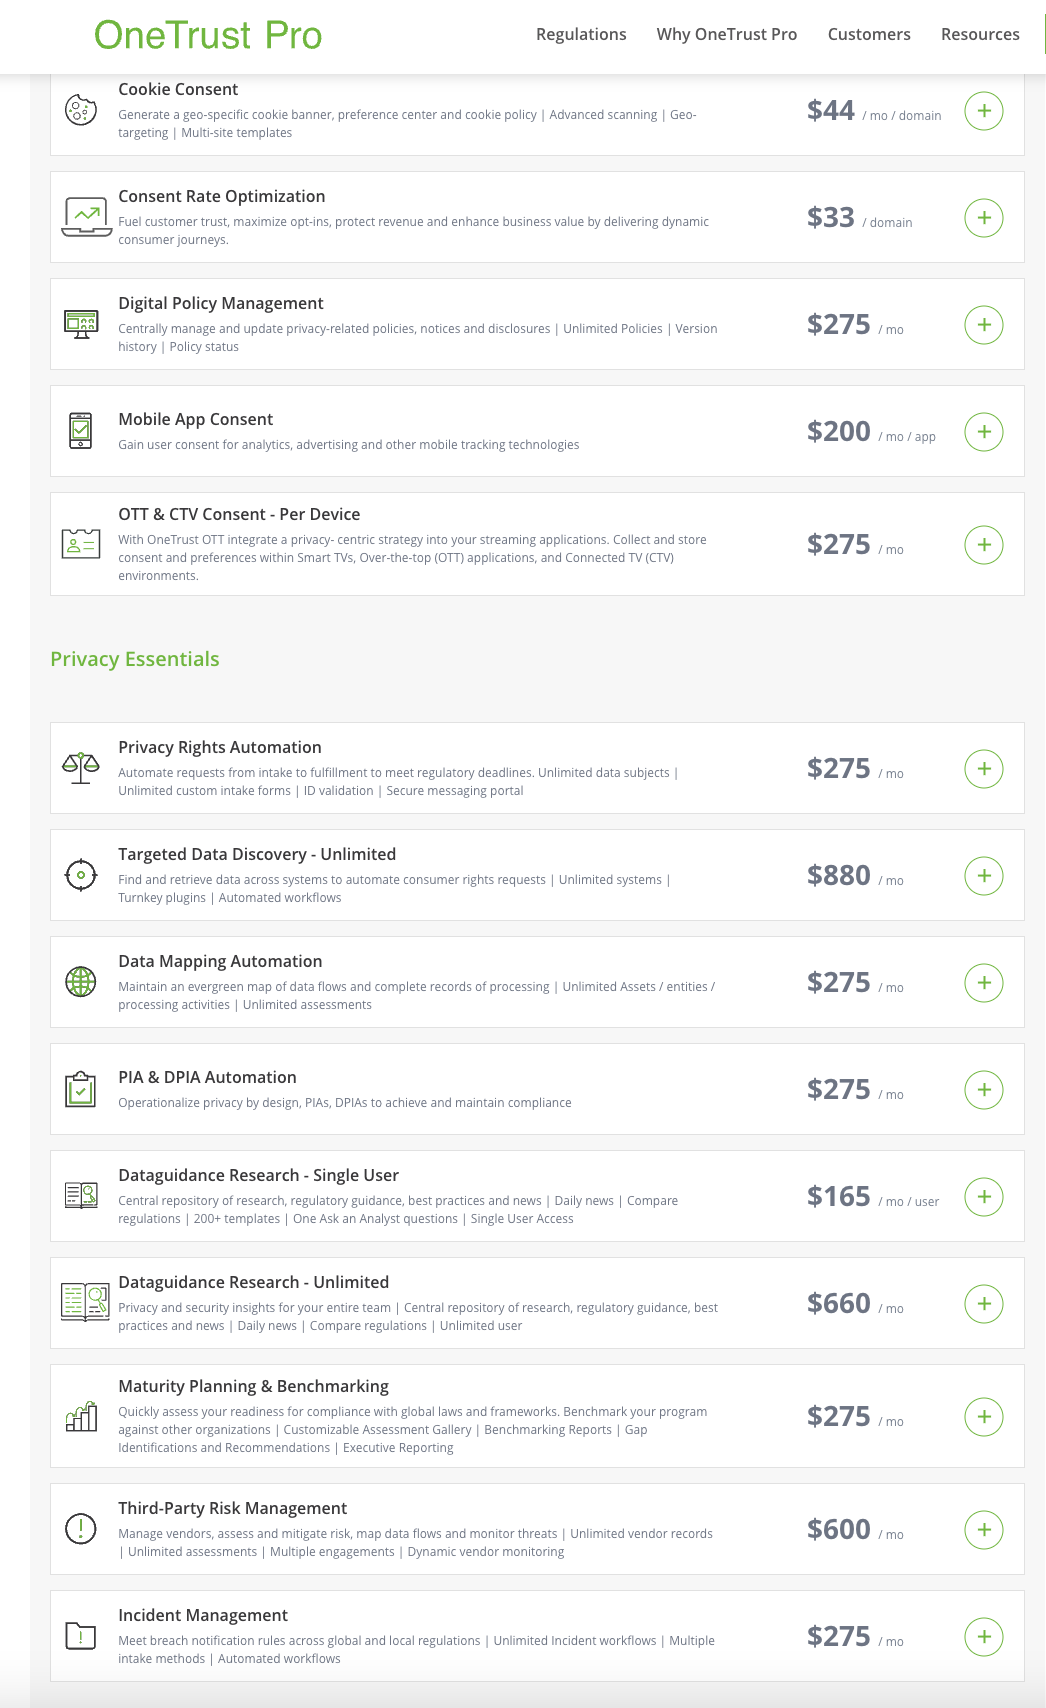Click the Mobile App Consent phone icon

(80, 430)
